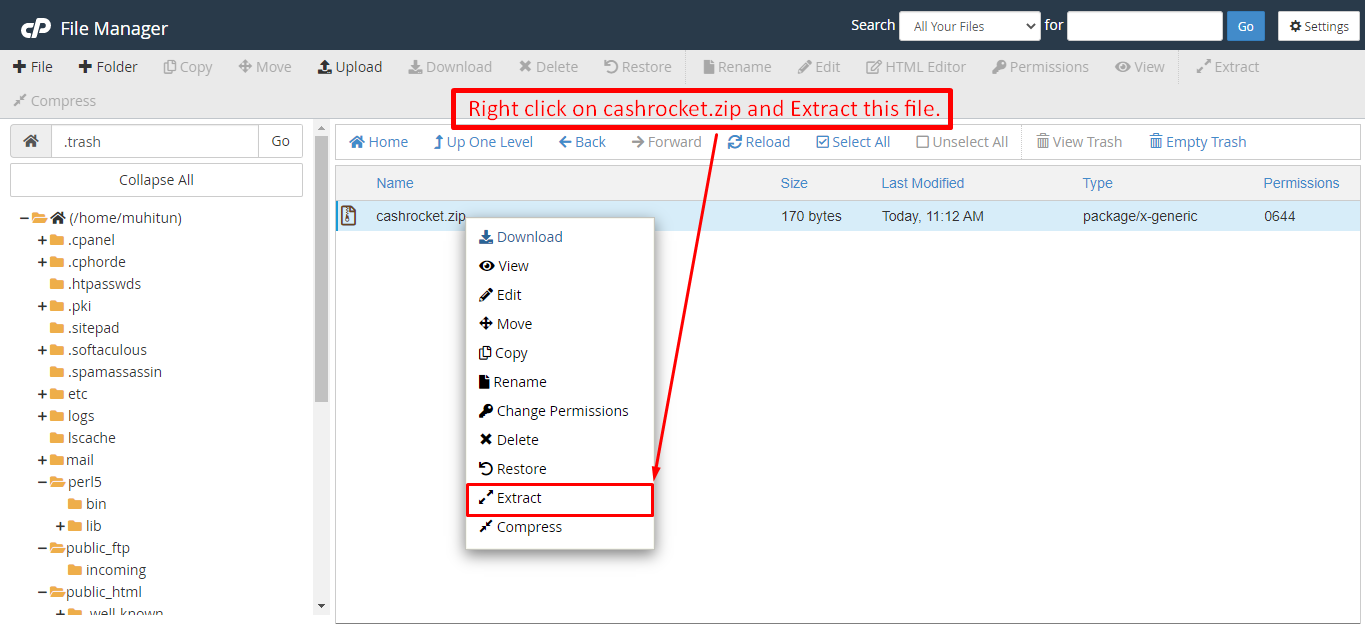Expand the .cpanel folder in tree
Image resolution: width=1365 pixels, height=624 pixels.
coord(42,240)
